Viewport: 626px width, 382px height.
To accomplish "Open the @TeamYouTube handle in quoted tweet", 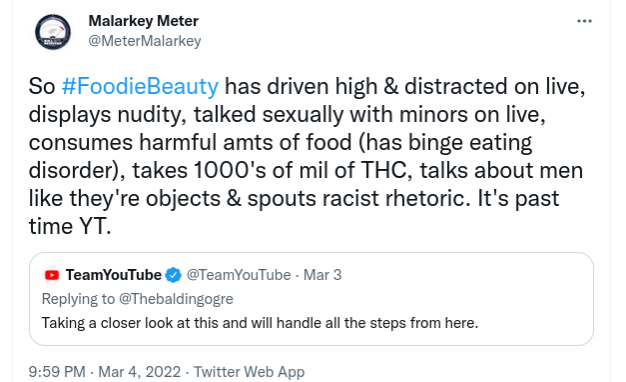I will point(238,275).
